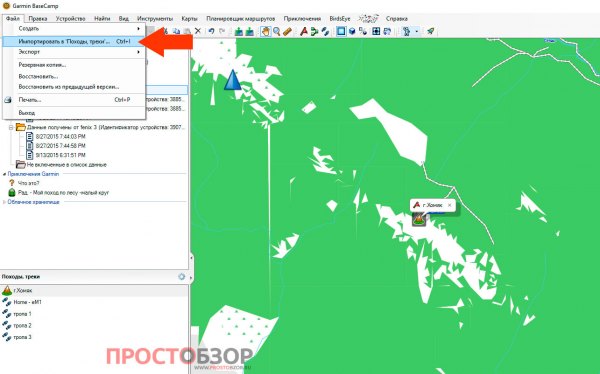
Task: Click the first green send-to-device icon
Action: pyautogui.click(x=239, y=31)
